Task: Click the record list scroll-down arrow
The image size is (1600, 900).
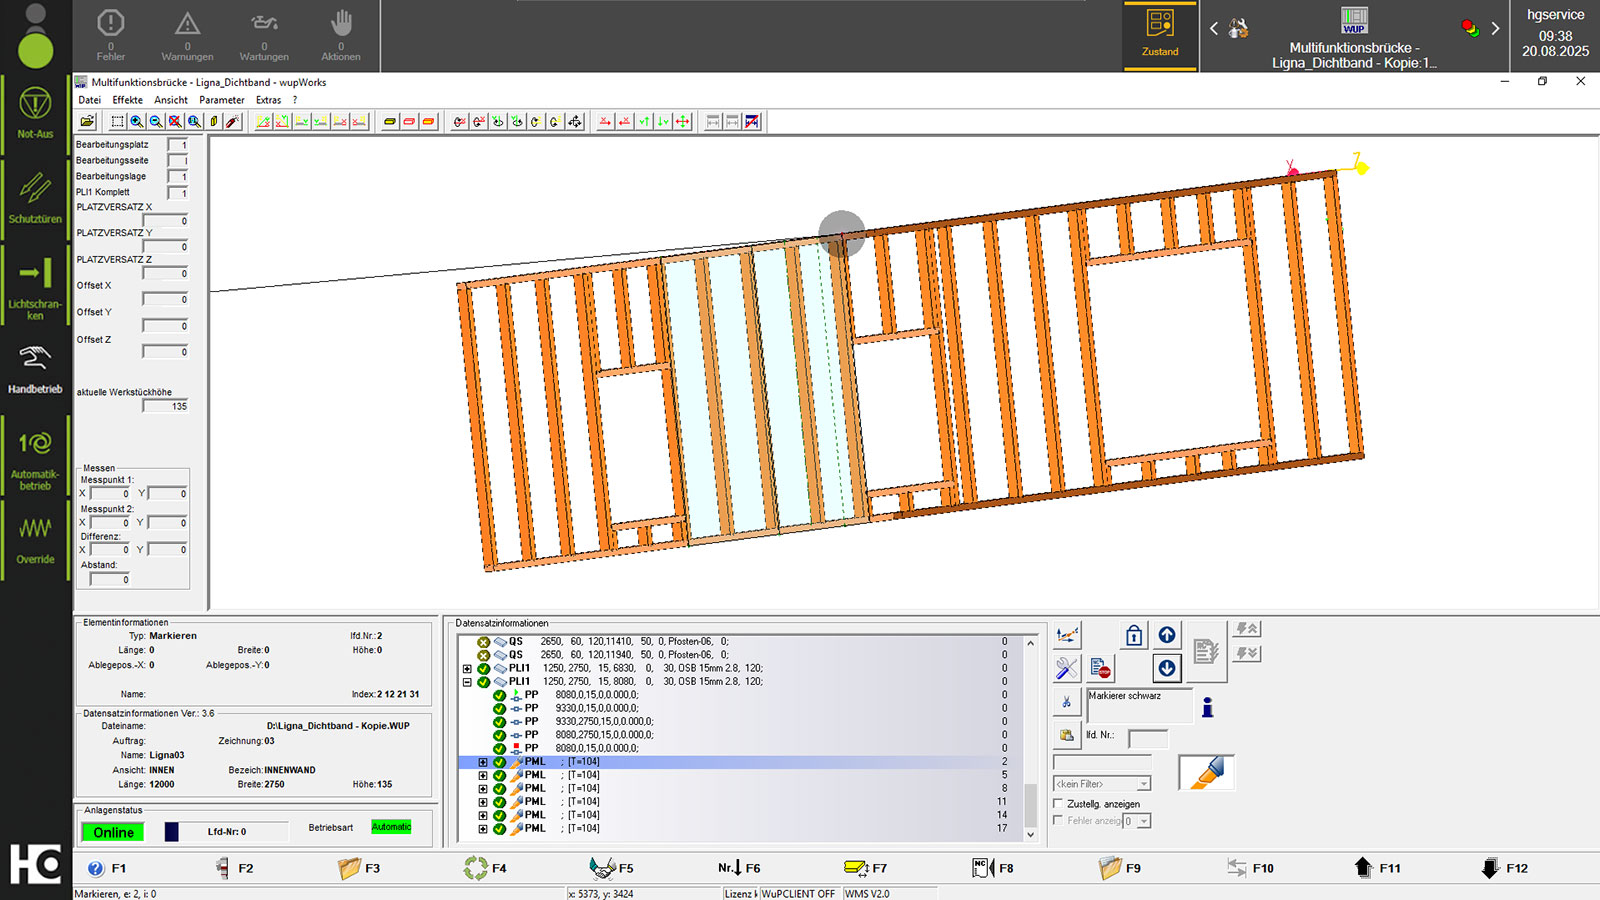Action: (x=1030, y=834)
